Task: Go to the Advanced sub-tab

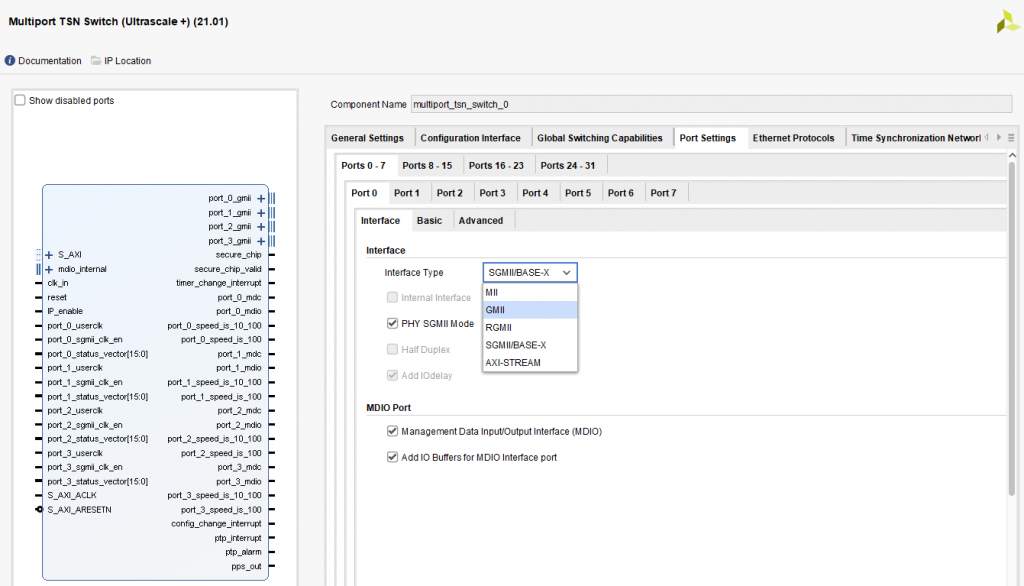Action: 481,220
